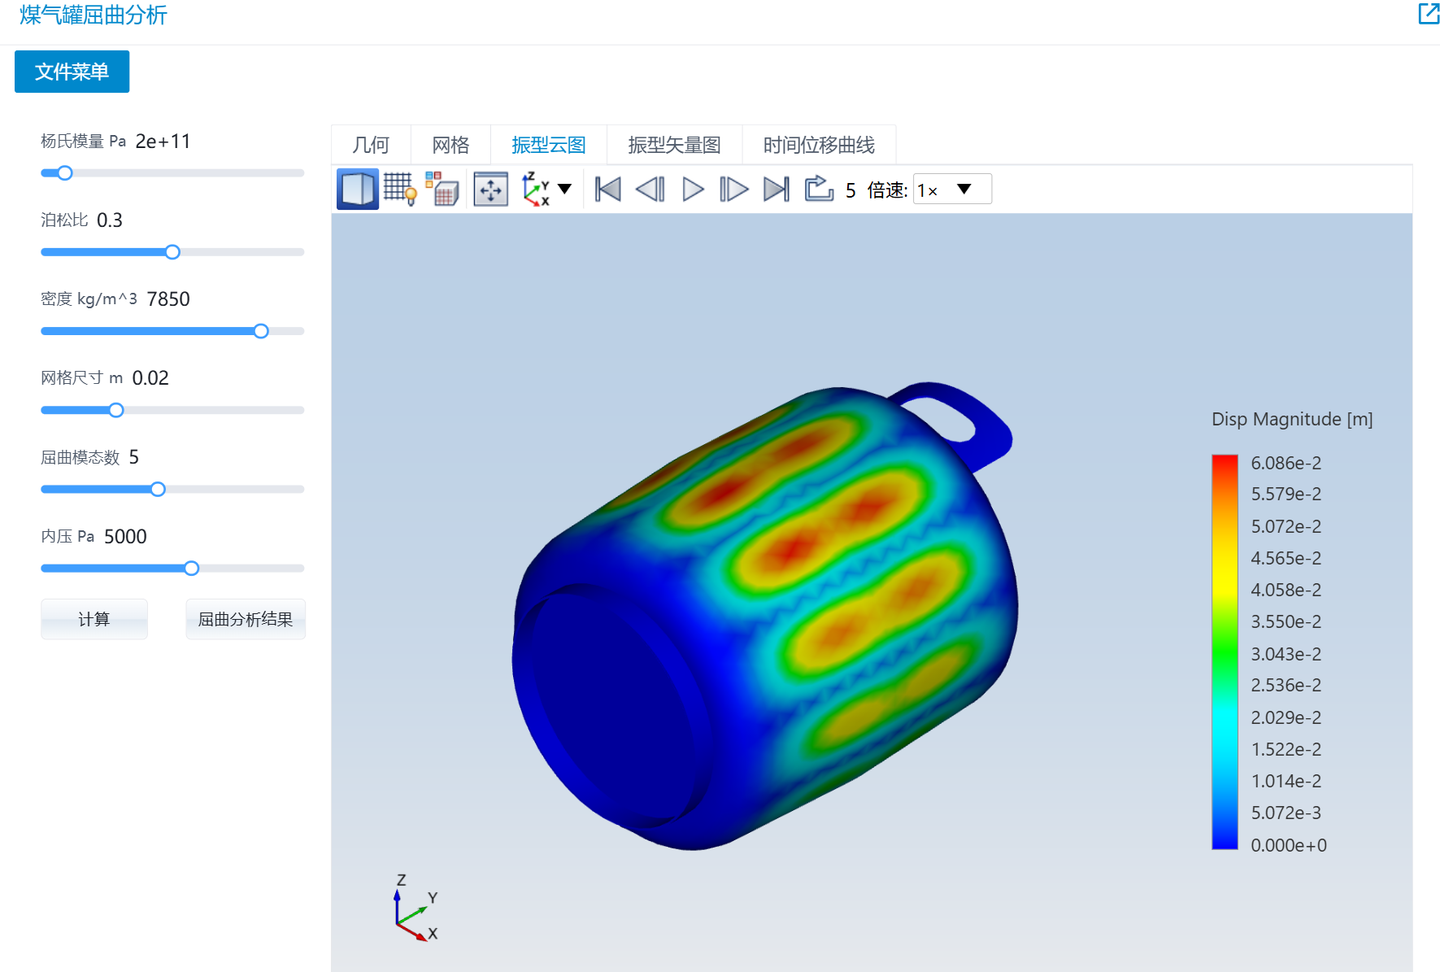
Task: Play the mode shape animation
Action: (692, 189)
